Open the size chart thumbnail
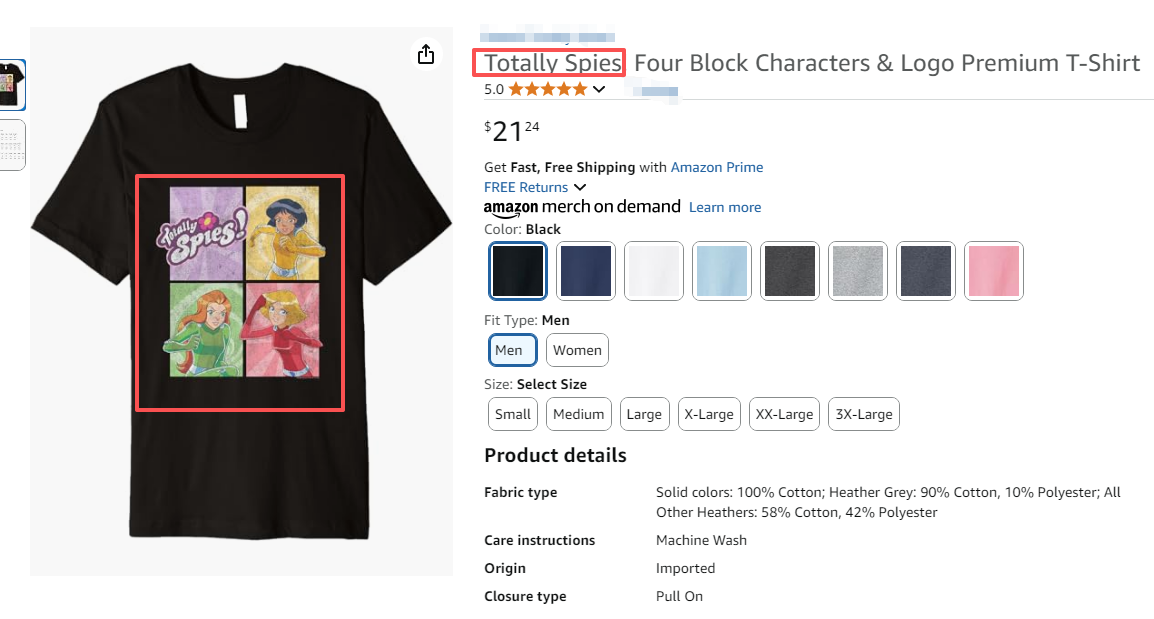The width and height of the screenshot is (1154, 619). click(14, 145)
